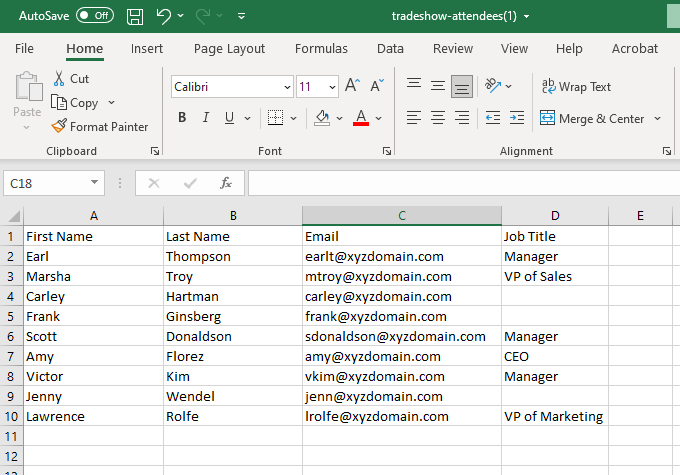
Task: Click the Wrap Text button
Action: (x=576, y=87)
